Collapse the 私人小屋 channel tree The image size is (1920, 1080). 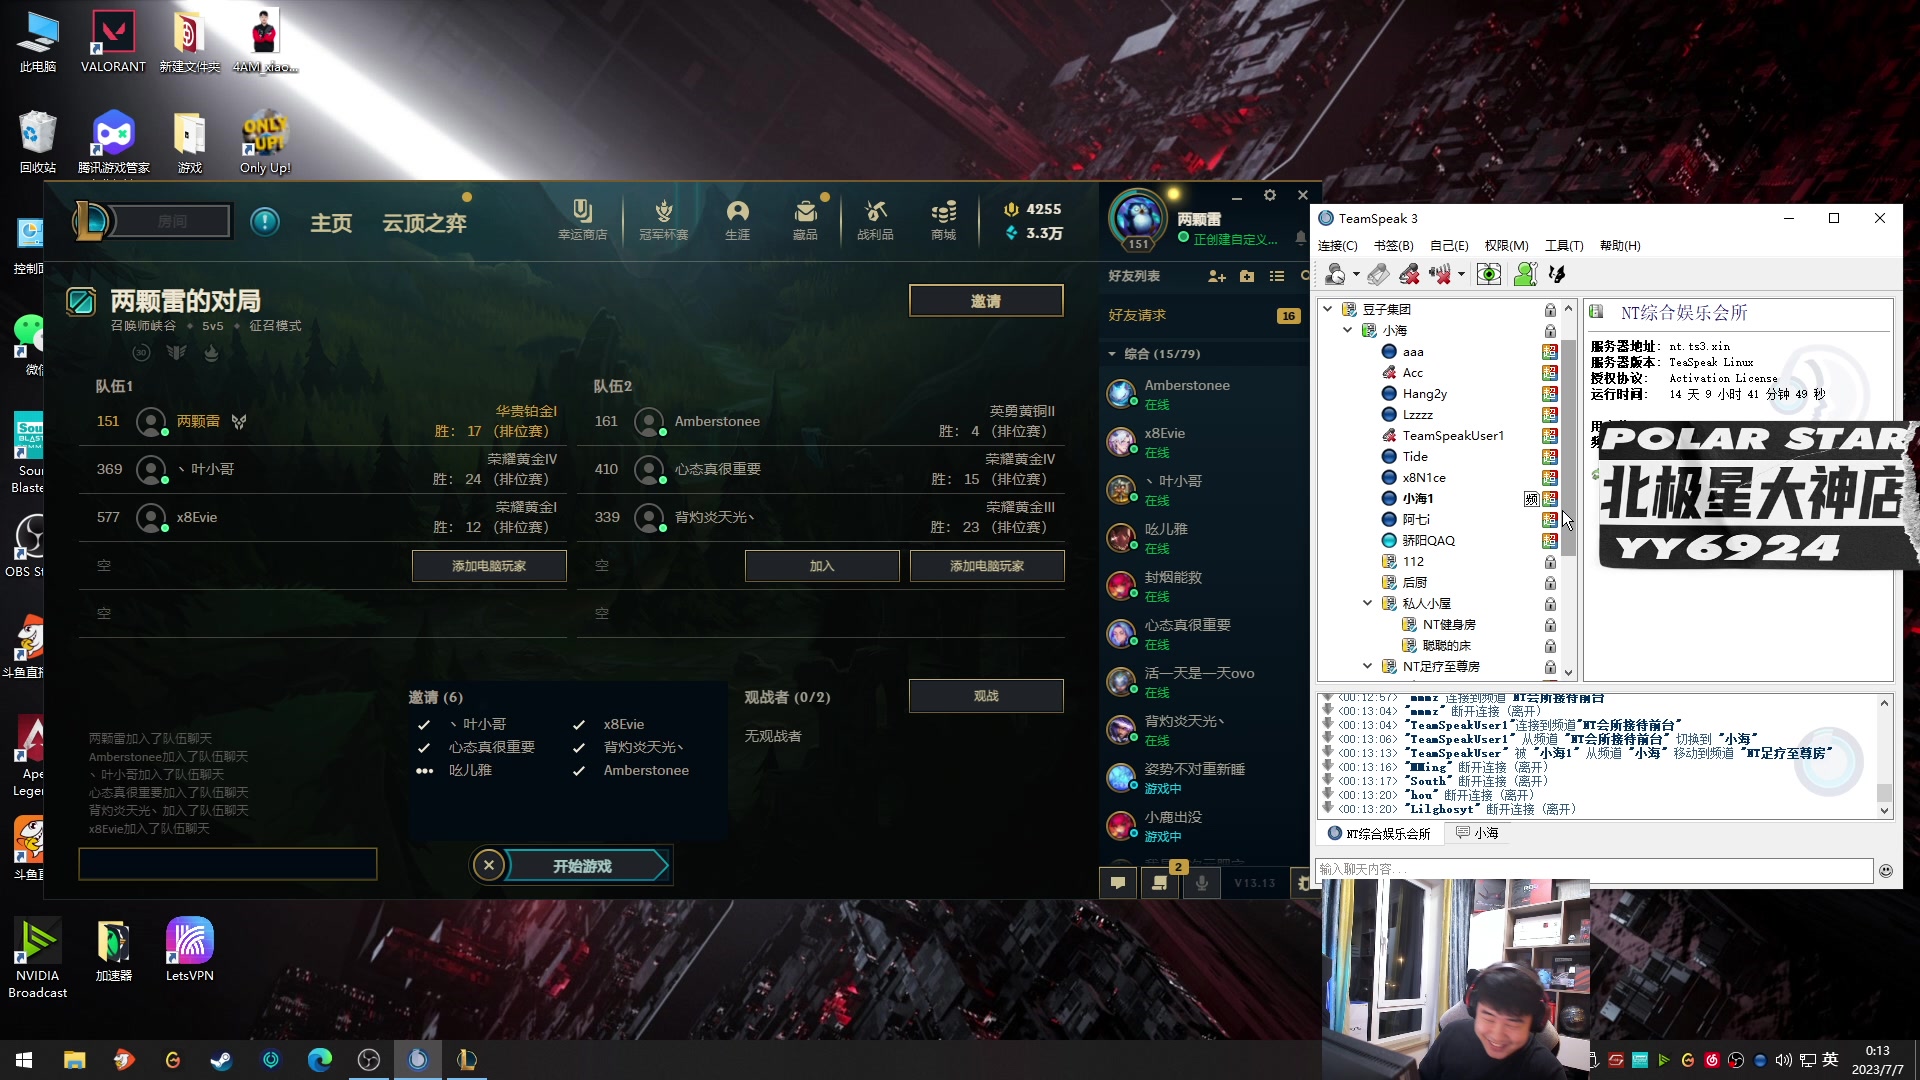pyautogui.click(x=1367, y=603)
